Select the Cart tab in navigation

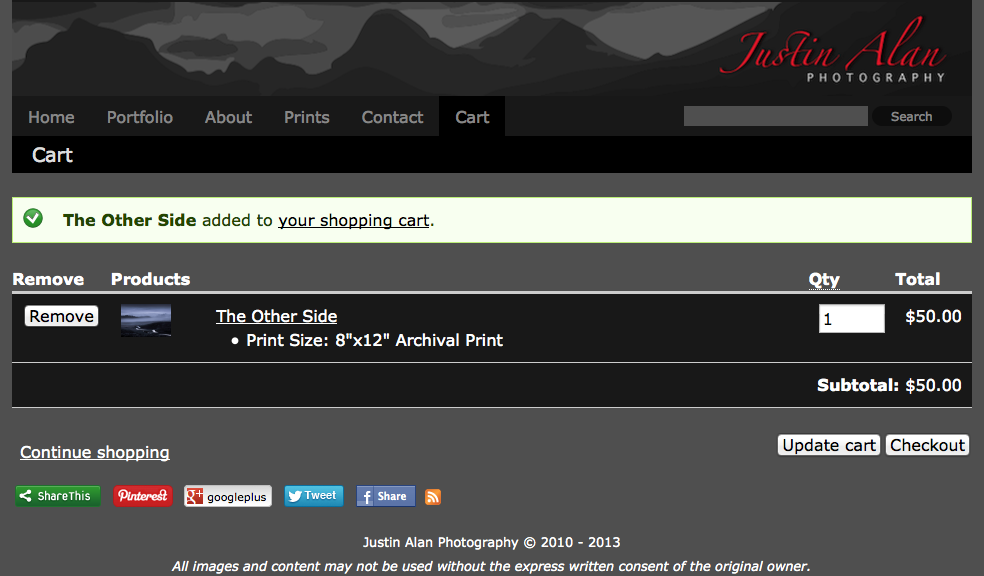tap(472, 117)
